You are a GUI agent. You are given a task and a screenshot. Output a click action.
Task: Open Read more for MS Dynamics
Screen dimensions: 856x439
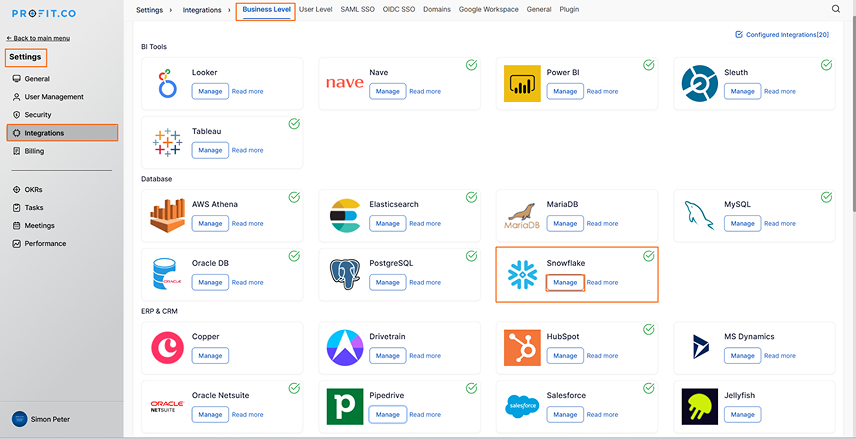(780, 355)
